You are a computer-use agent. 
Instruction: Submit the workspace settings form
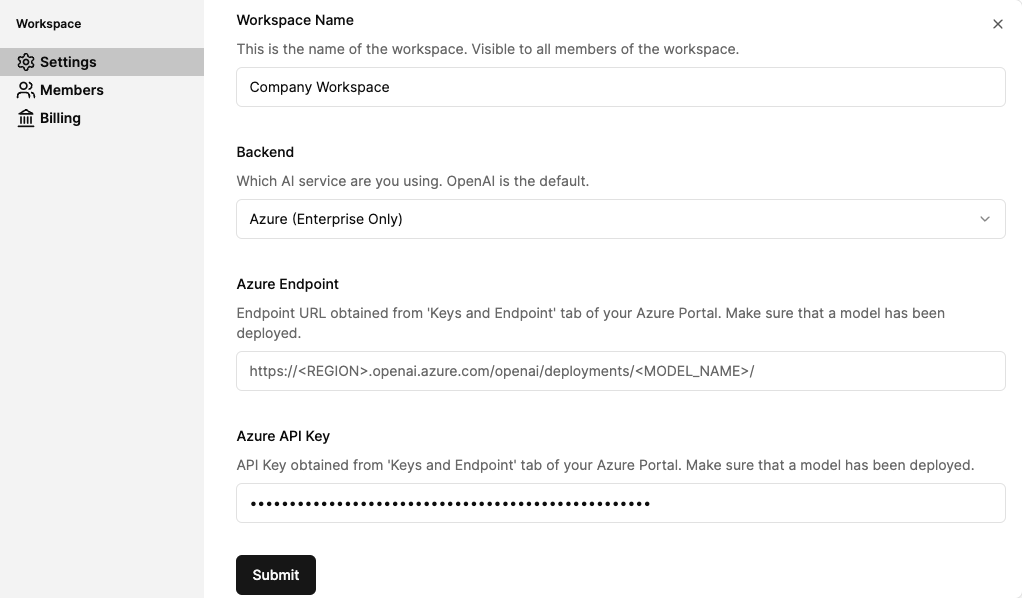[276, 575]
